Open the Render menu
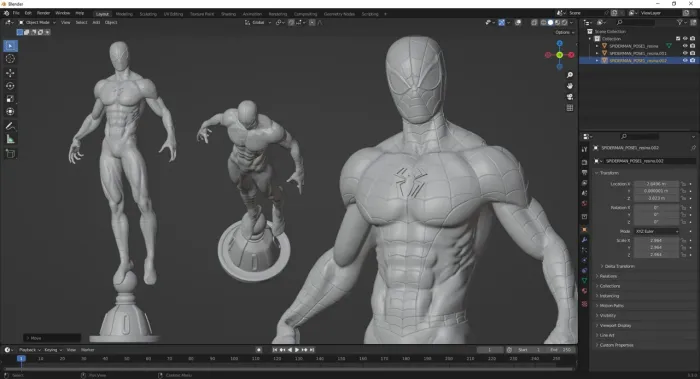 click(43, 13)
